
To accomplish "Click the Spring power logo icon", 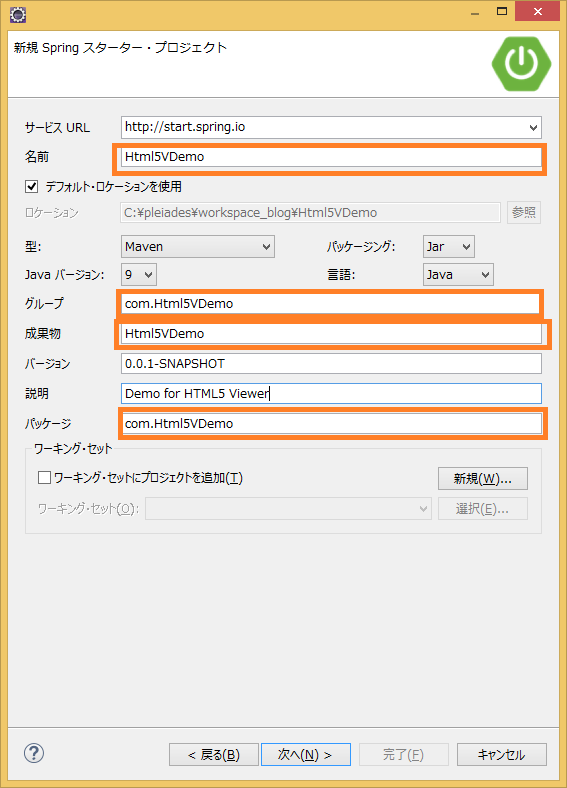I will [x=521, y=63].
